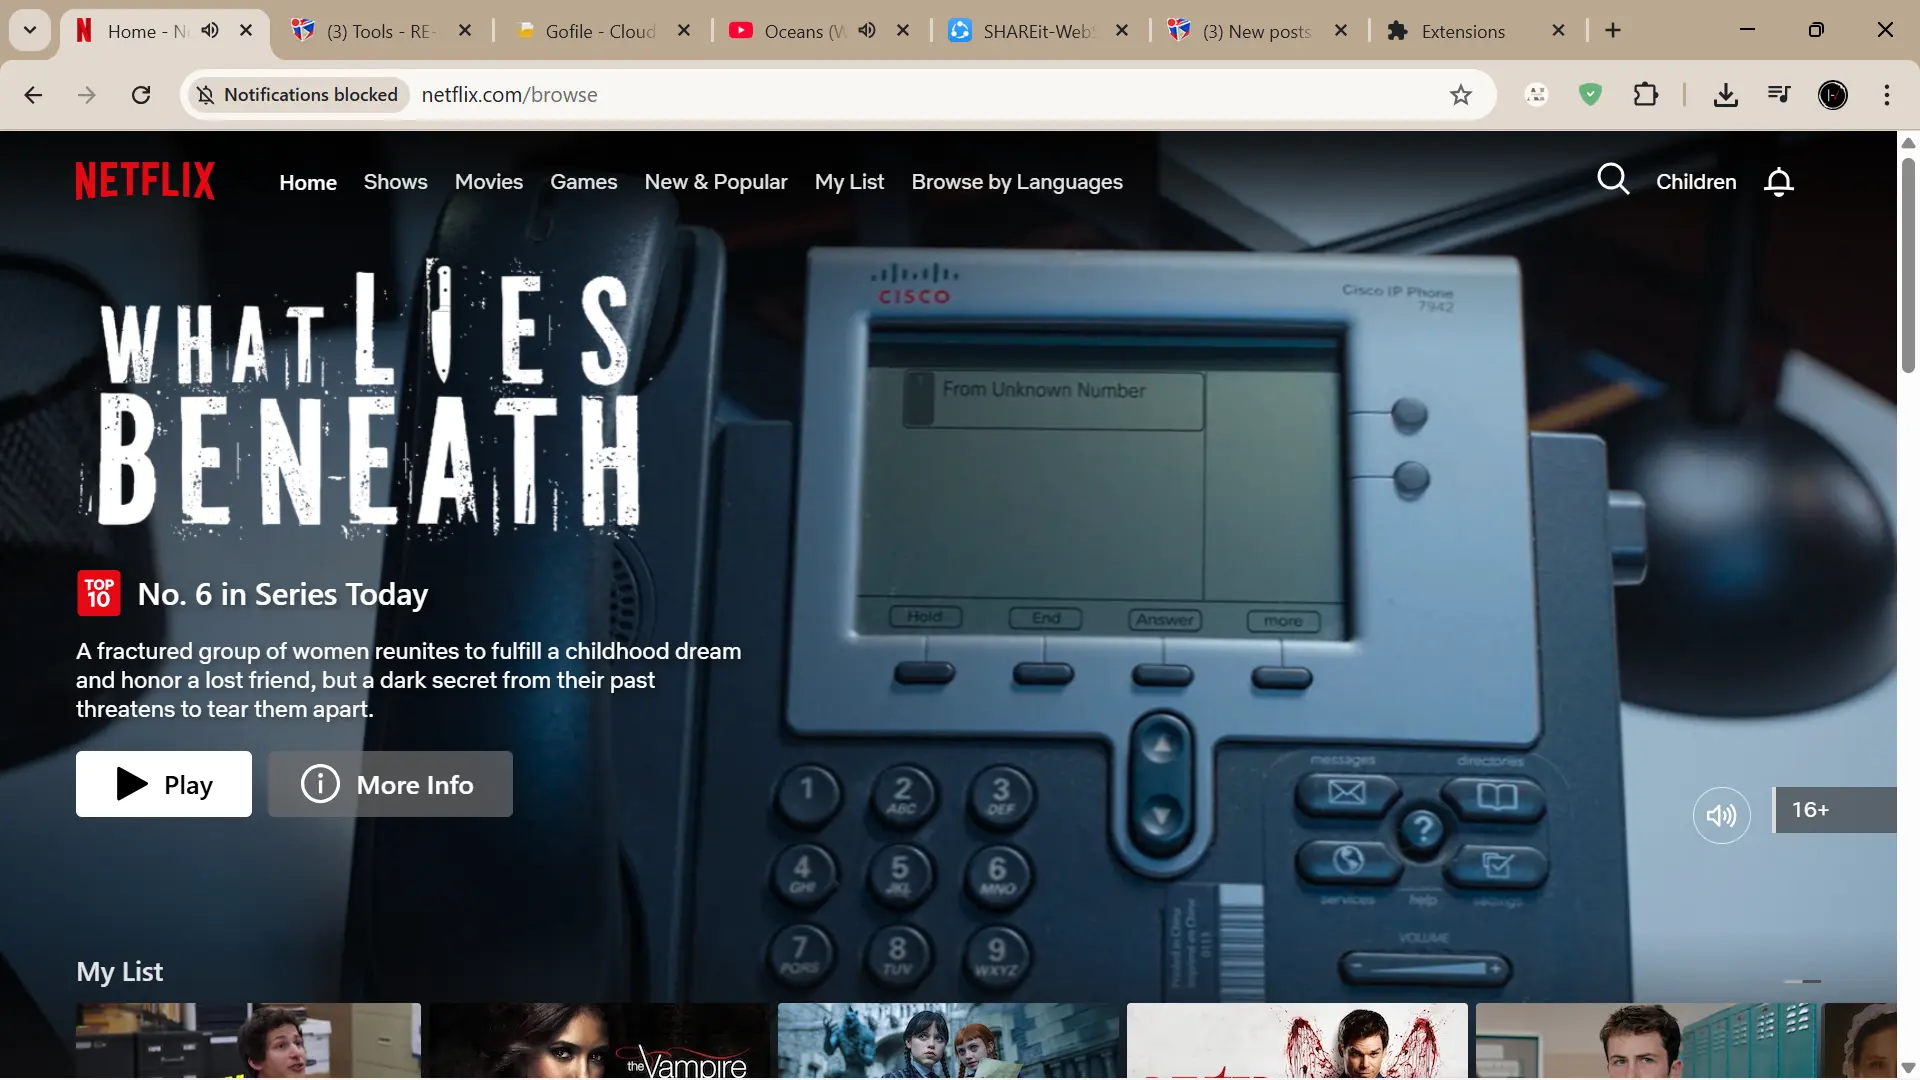1920x1080 pixels.
Task: Reload the Netflix page
Action: (x=141, y=95)
